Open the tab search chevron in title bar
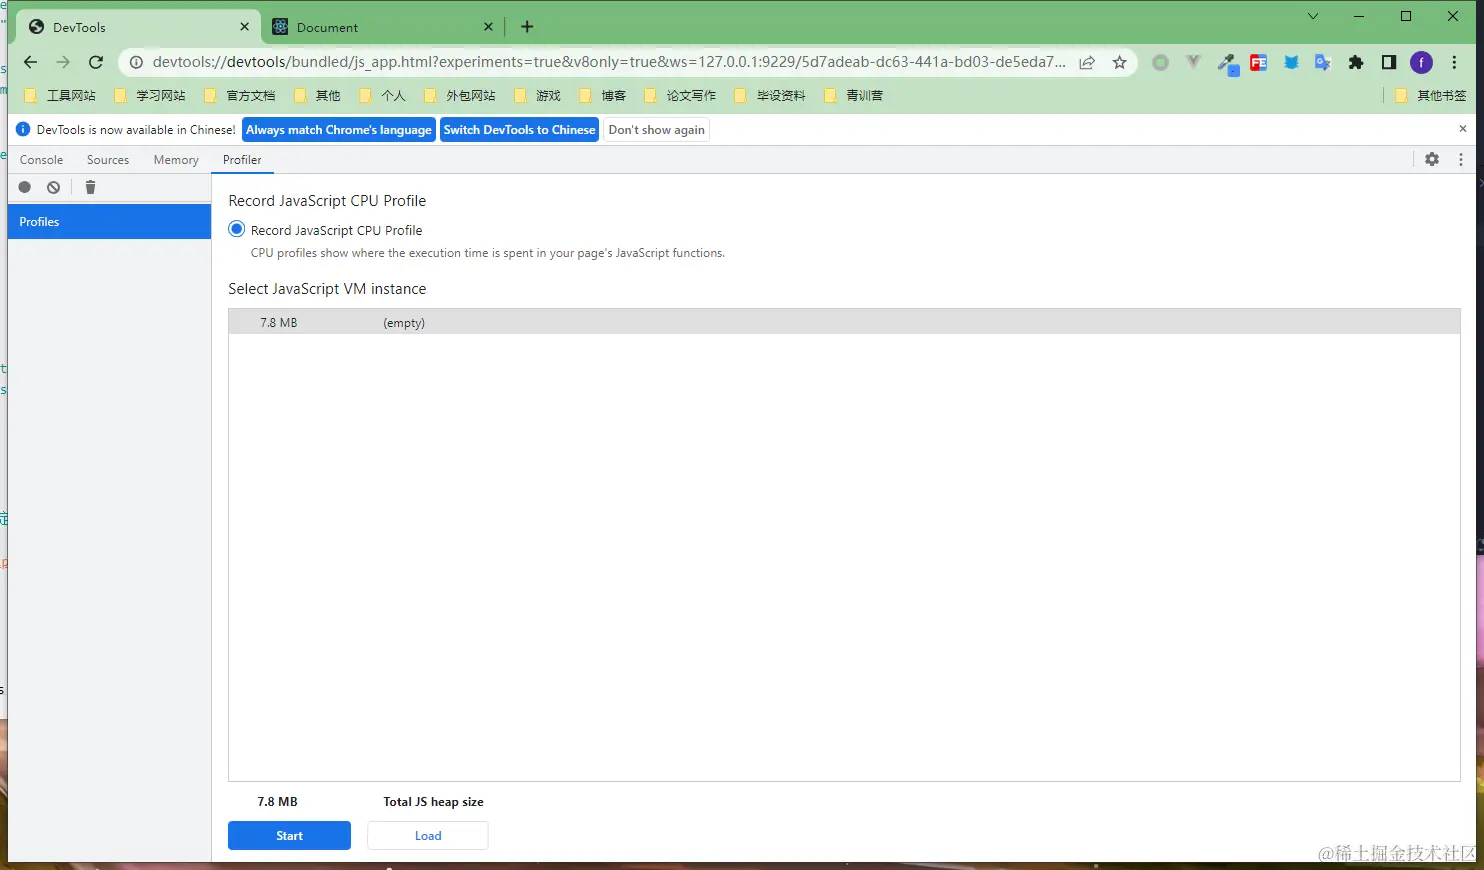The width and height of the screenshot is (1484, 870). click(x=1313, y=16)
